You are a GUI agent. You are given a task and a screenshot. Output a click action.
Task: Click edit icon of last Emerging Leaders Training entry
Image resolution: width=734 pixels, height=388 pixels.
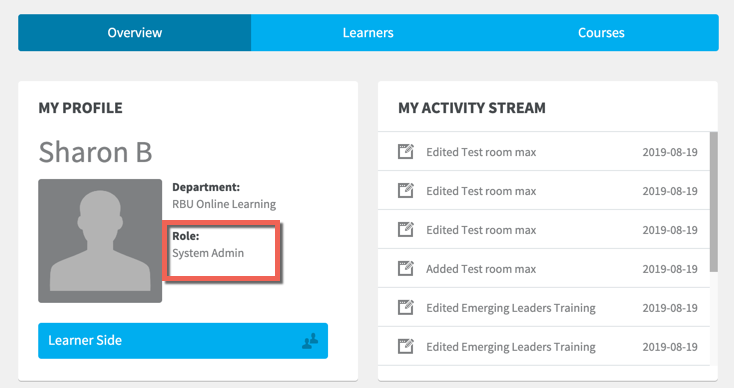tap(406, 346)
